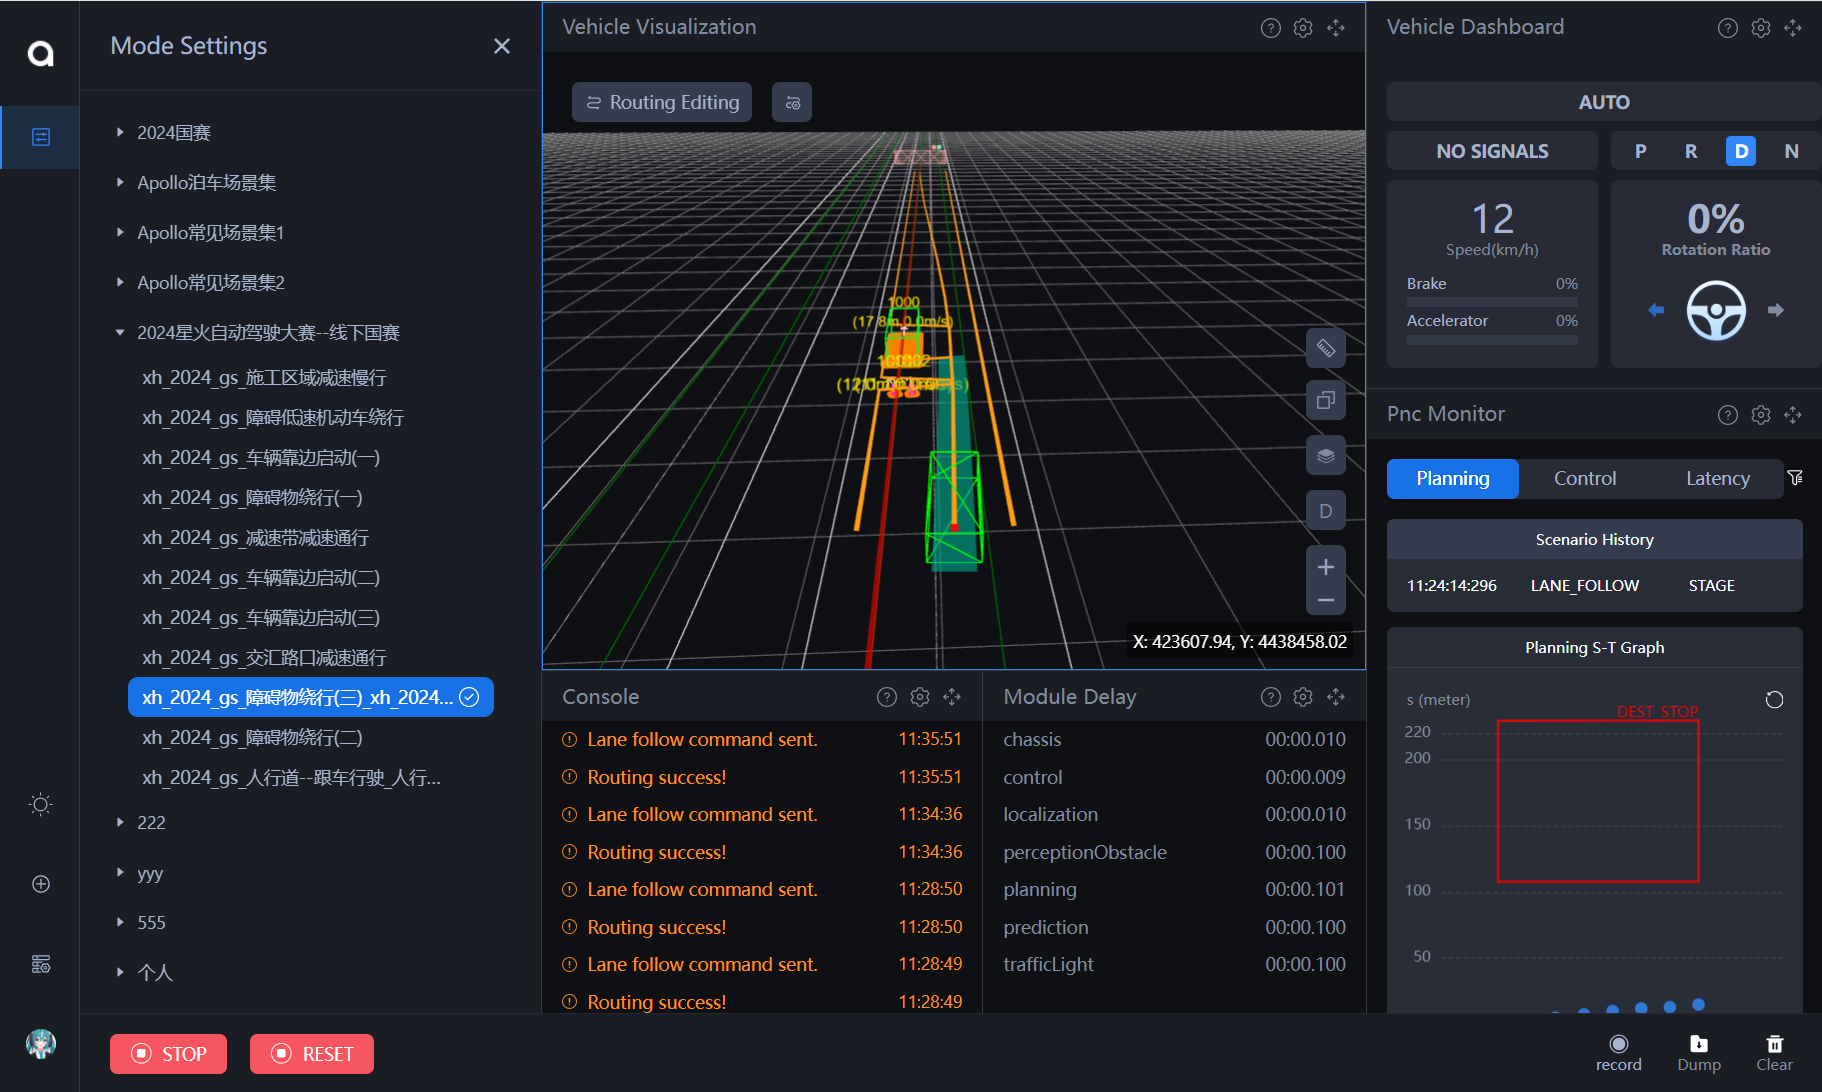
Task: Click the Accelerator progress bar
Action: pos(1491,340)
